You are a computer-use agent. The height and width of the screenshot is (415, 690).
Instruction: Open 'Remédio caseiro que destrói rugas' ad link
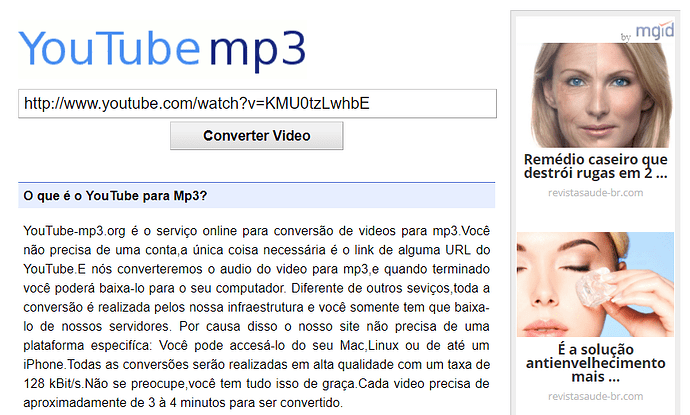pos(595,166)
